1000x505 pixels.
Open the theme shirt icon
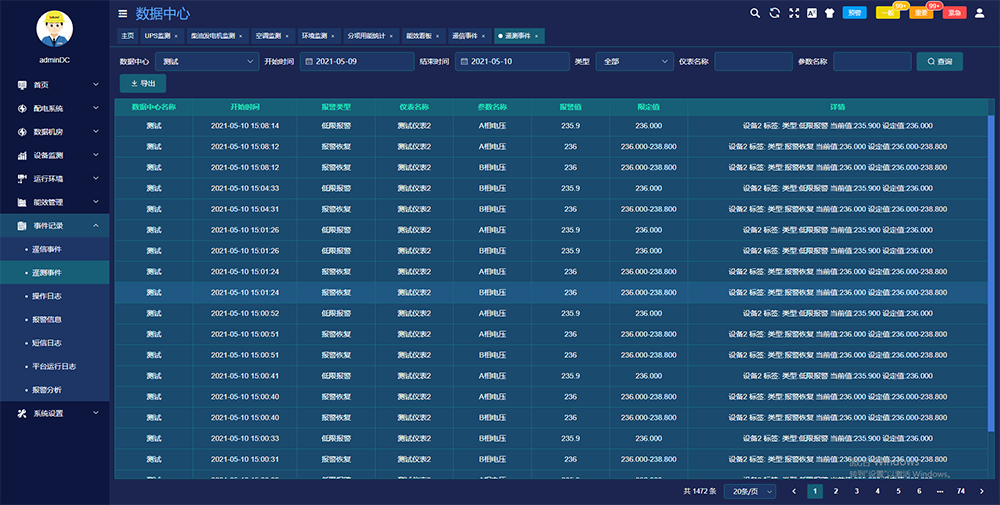click(x=829, y=13)
